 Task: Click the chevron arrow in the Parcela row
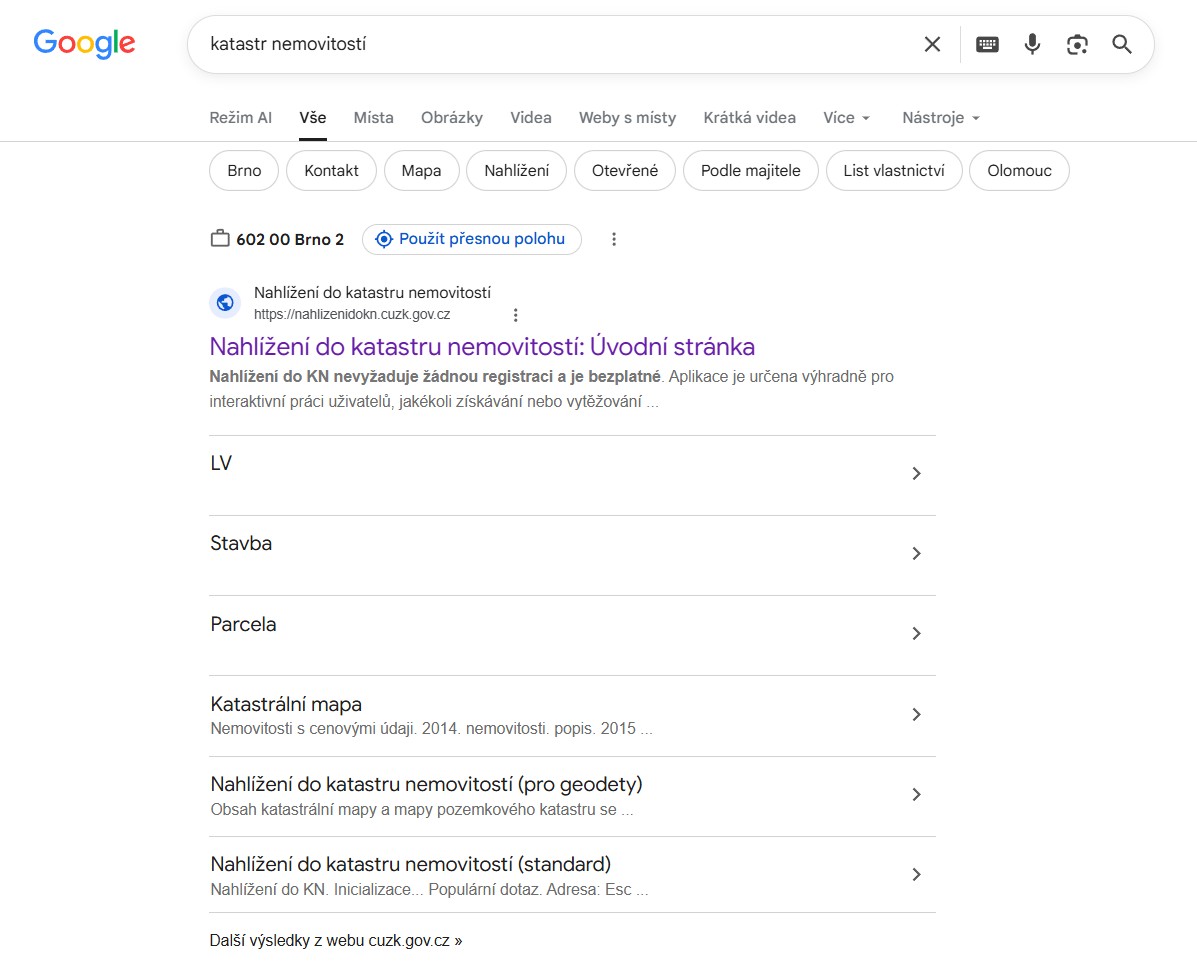point(917,634)
